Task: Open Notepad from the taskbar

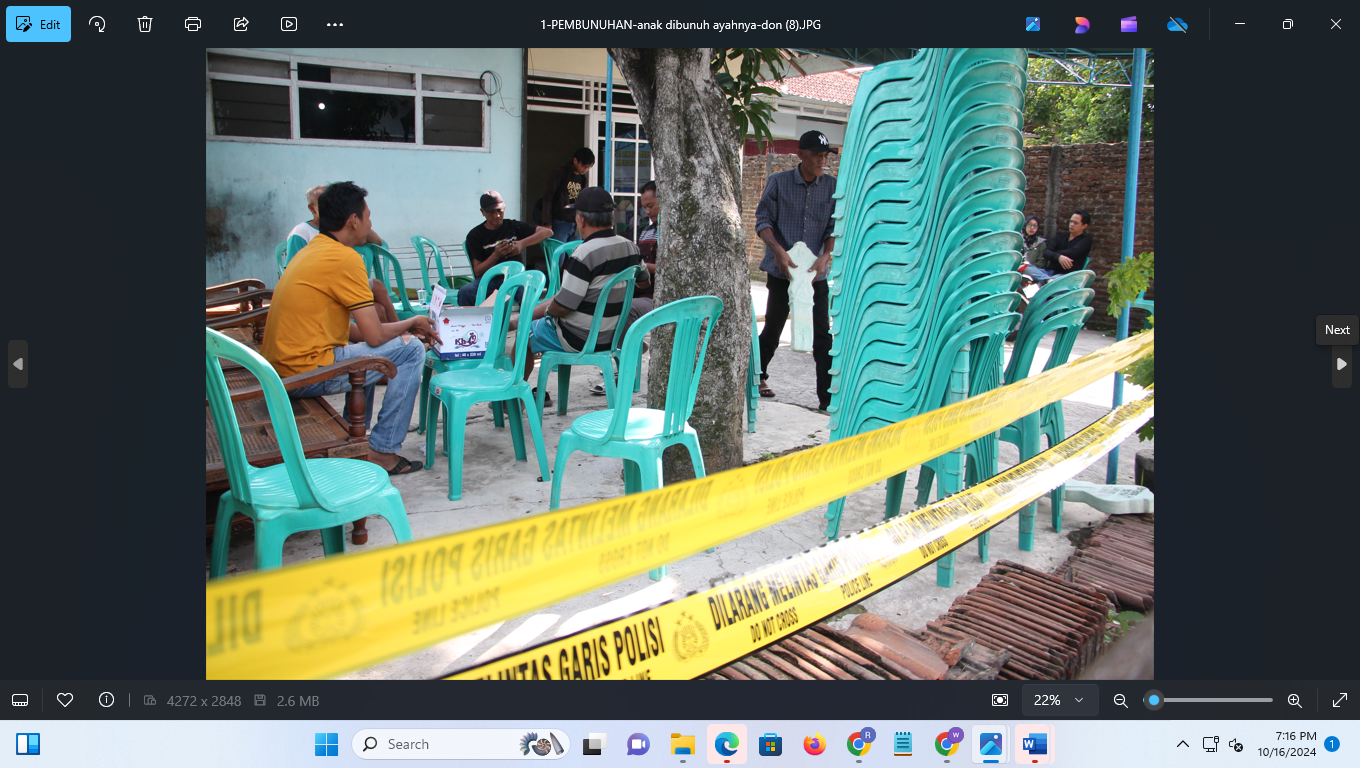Action: pyautogui.click(x=903, y=744)
